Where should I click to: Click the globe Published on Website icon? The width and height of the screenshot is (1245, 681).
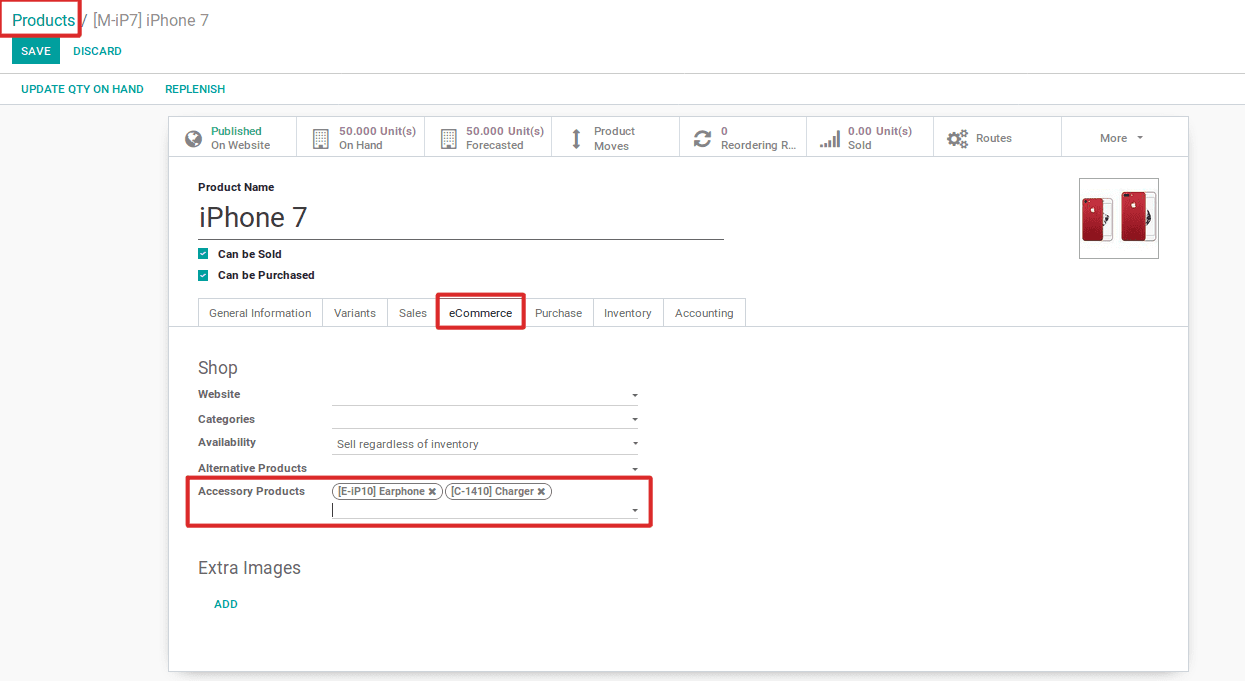pos(194,138)
